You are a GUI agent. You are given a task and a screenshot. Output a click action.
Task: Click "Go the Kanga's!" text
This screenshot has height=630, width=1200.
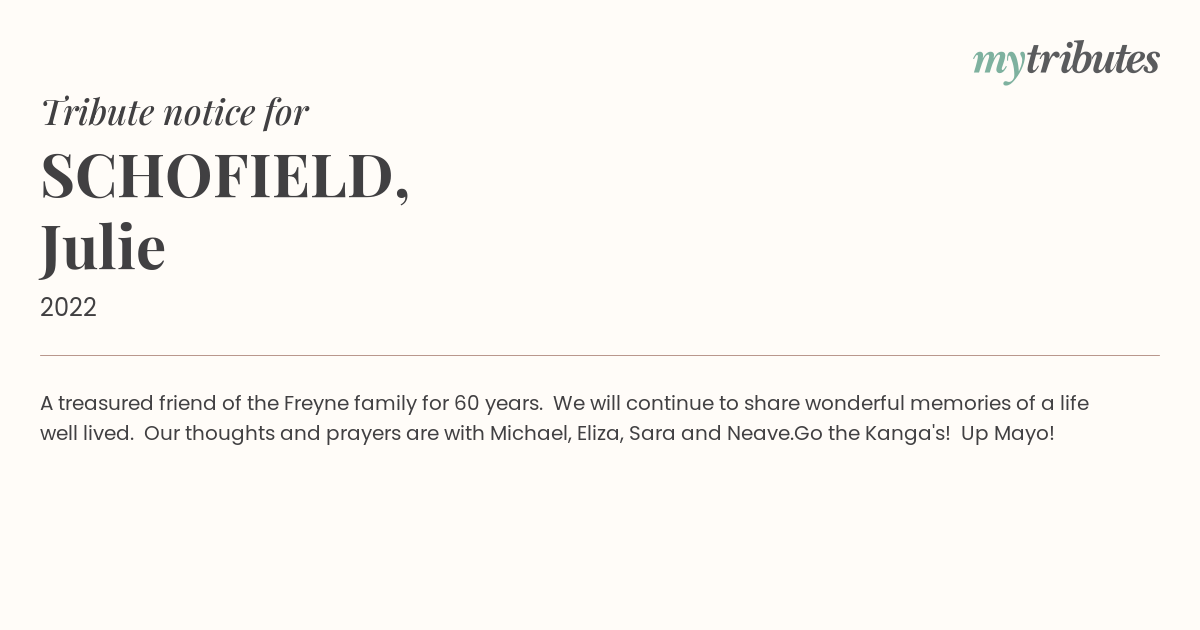pyautogui.click(x=872, y=433)
